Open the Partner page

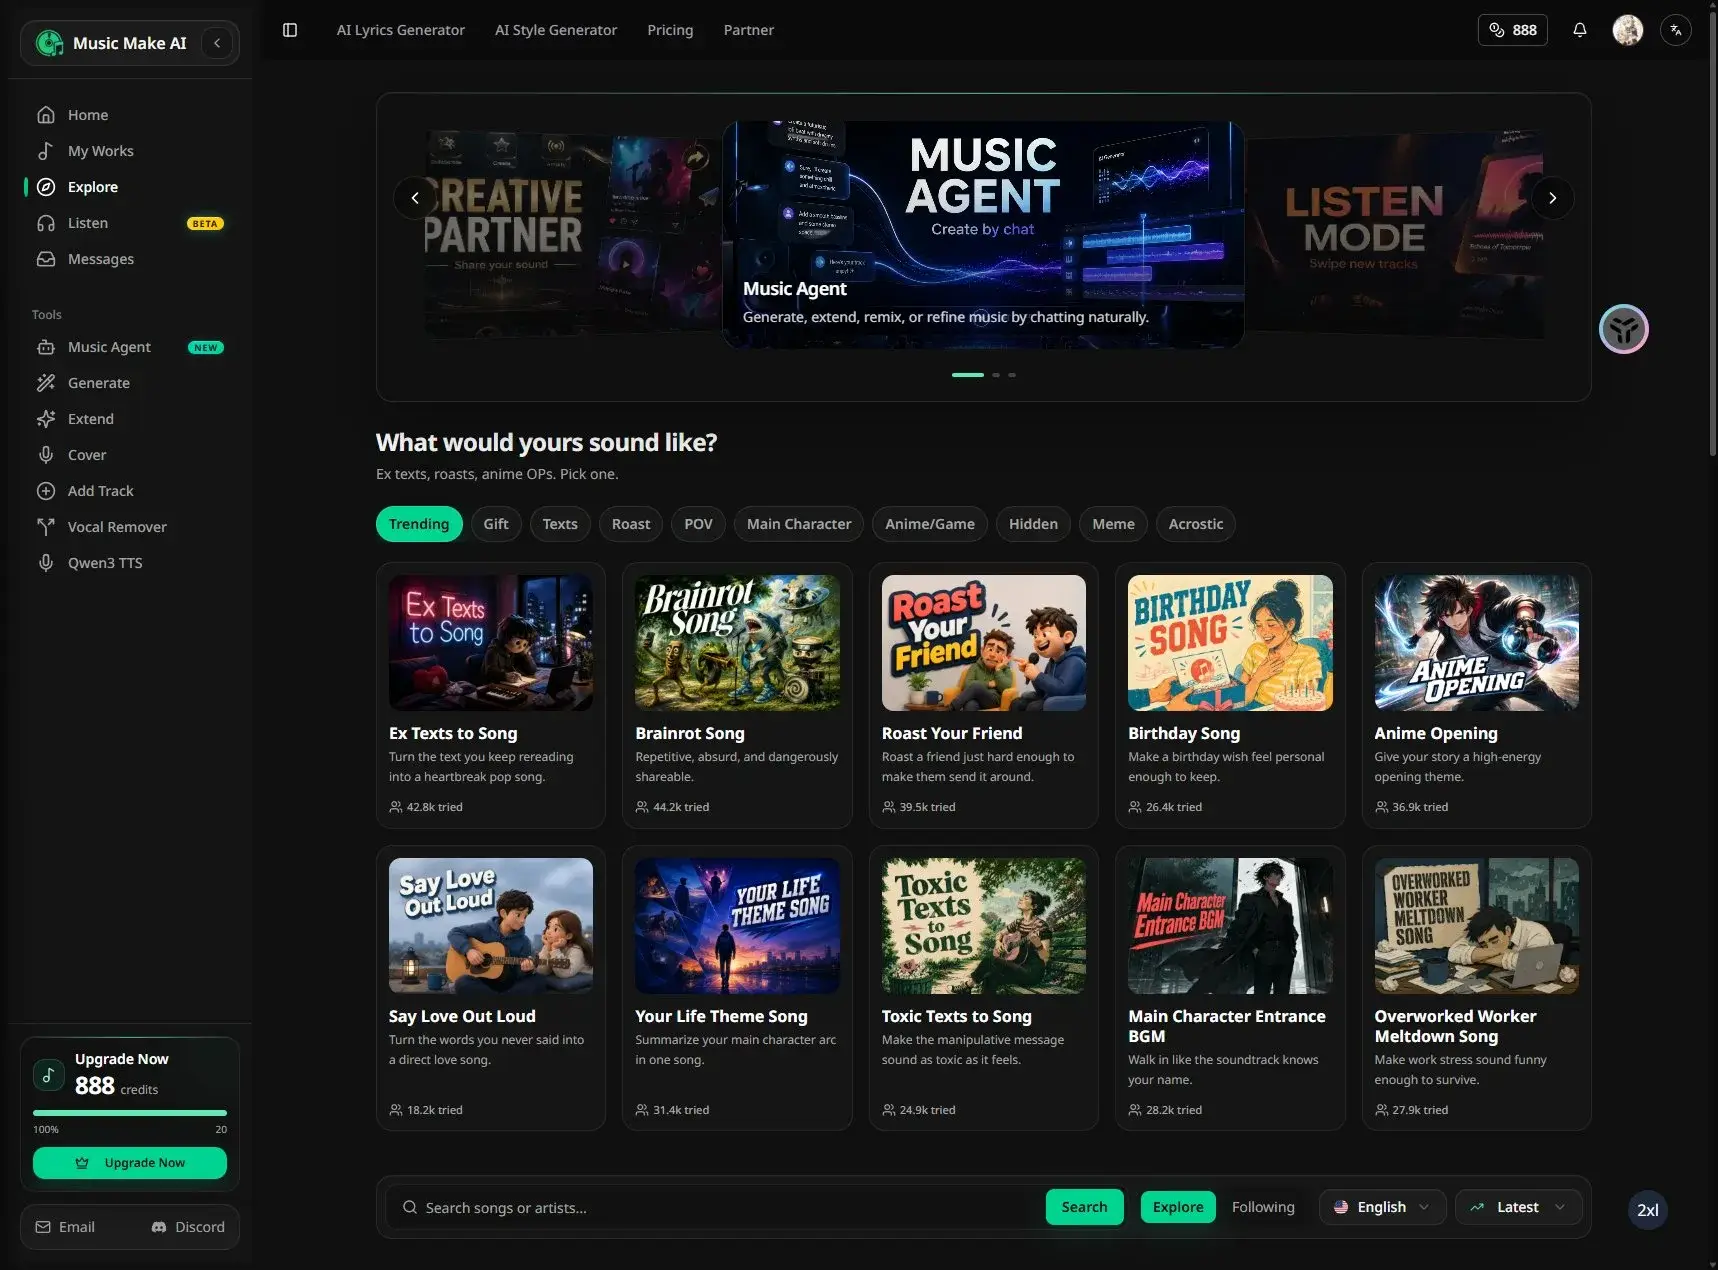point(749,30)
